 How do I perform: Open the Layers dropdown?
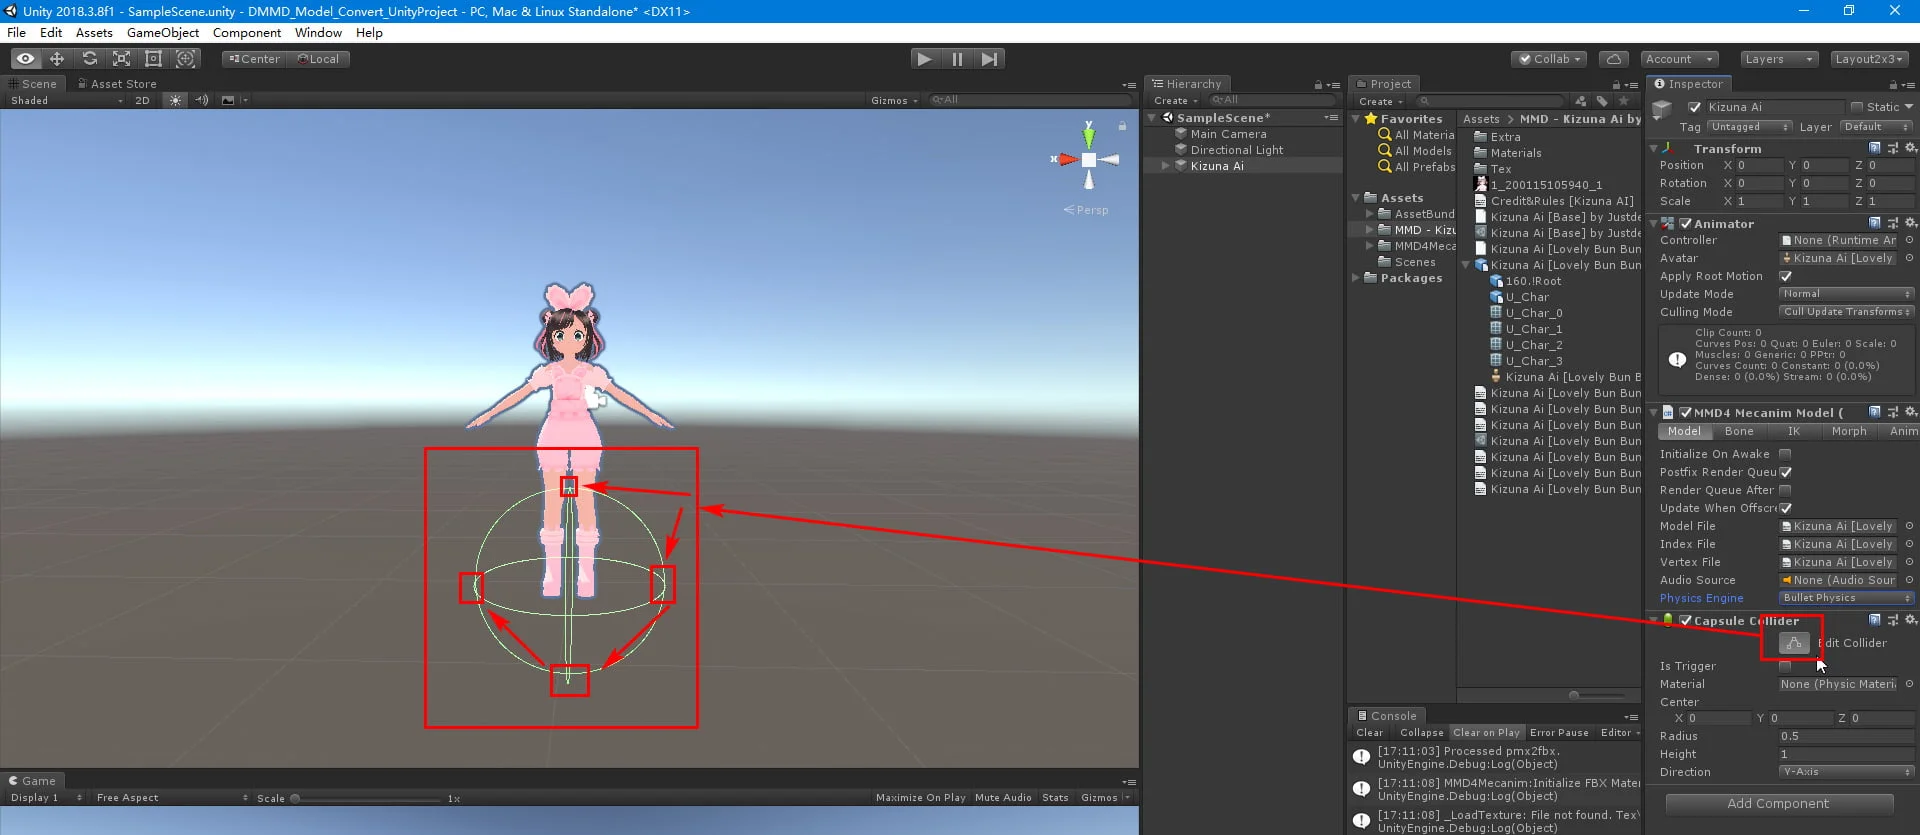[1777, 59]
